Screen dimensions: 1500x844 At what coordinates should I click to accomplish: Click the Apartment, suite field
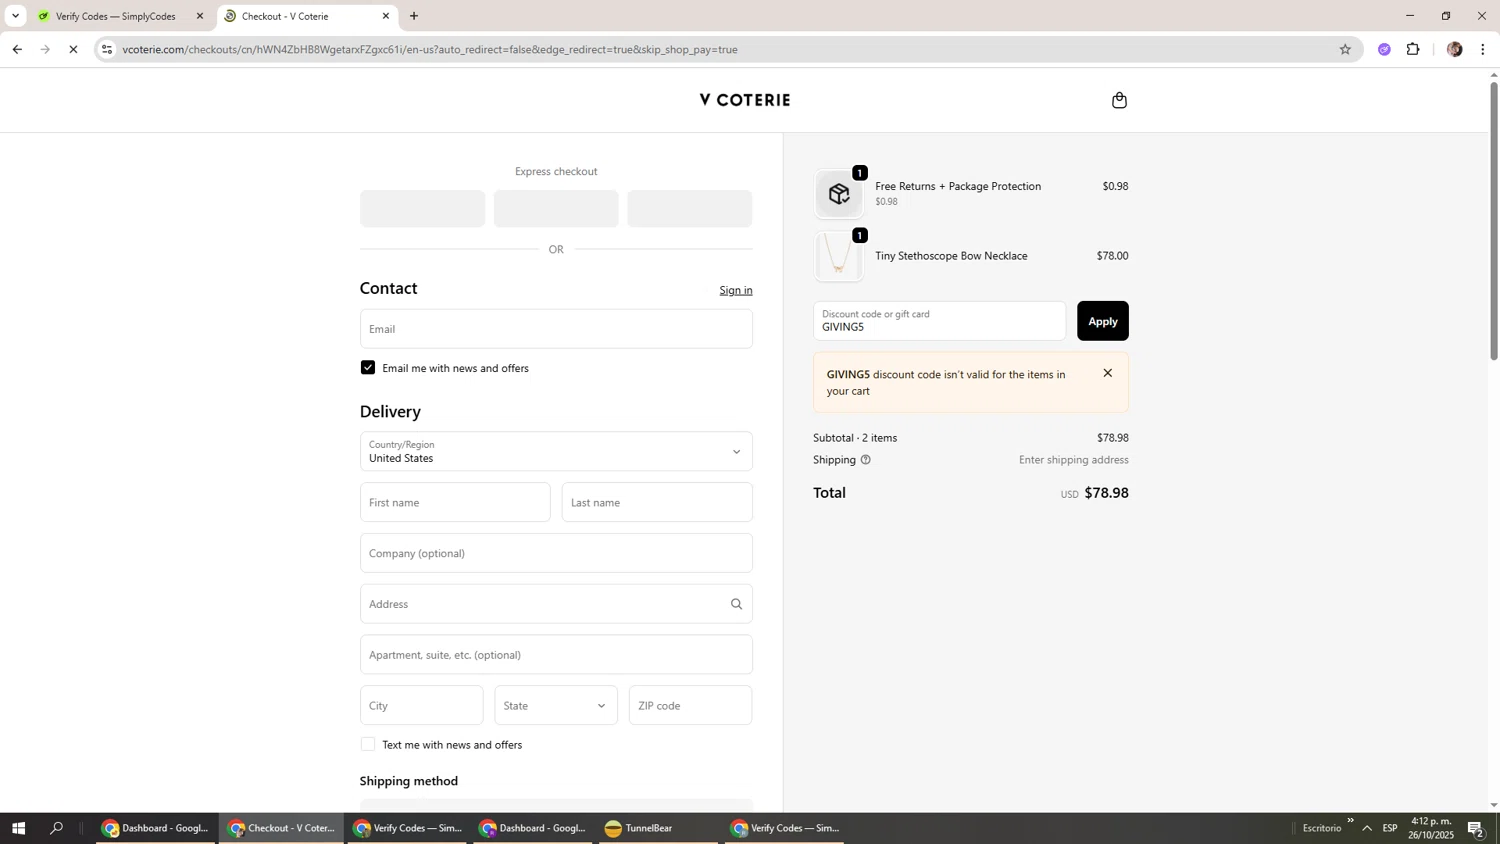coord(556,655)
